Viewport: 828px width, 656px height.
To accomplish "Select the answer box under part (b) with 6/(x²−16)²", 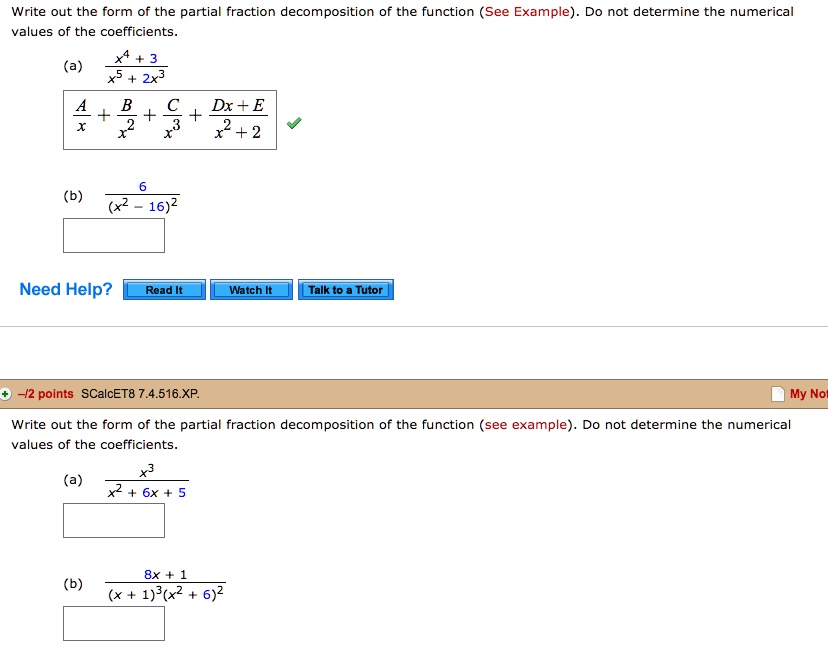I will 114,234.
